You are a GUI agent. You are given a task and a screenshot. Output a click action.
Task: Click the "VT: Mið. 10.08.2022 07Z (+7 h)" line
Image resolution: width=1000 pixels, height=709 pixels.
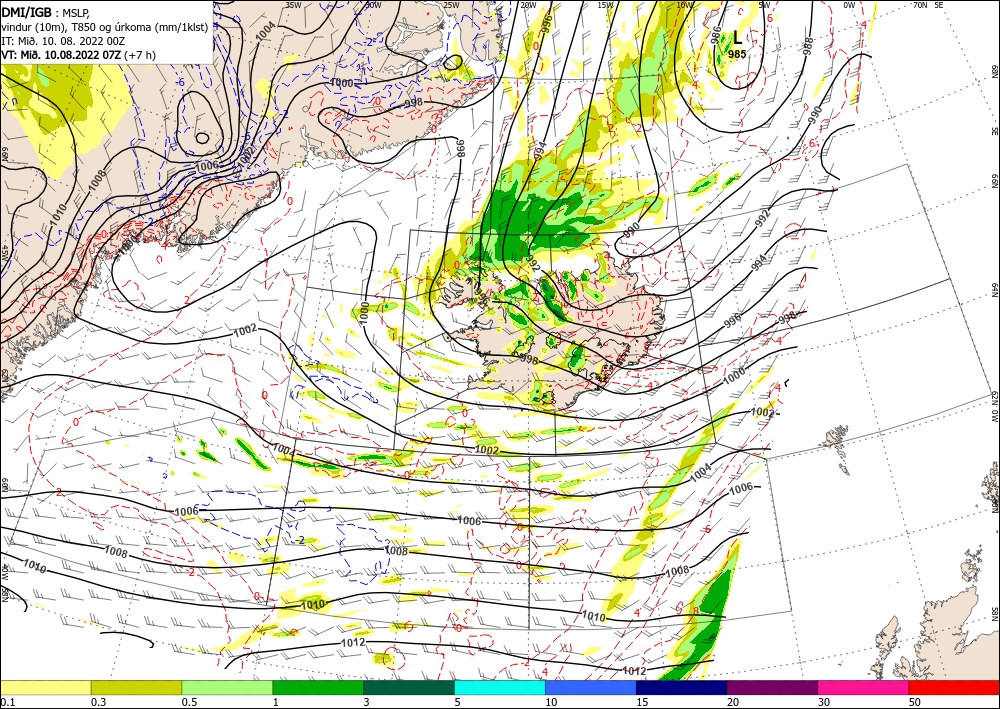(78, 55)
